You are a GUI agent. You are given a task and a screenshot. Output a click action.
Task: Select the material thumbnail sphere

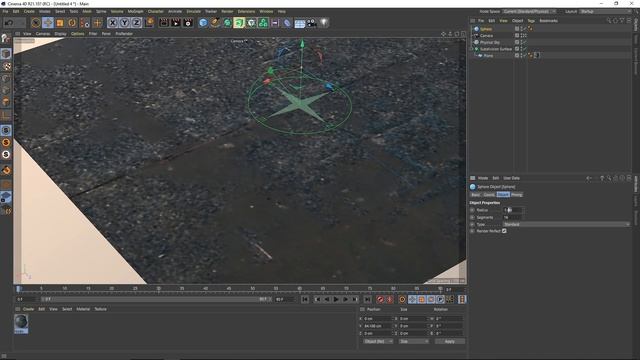(x=21, y=323)
